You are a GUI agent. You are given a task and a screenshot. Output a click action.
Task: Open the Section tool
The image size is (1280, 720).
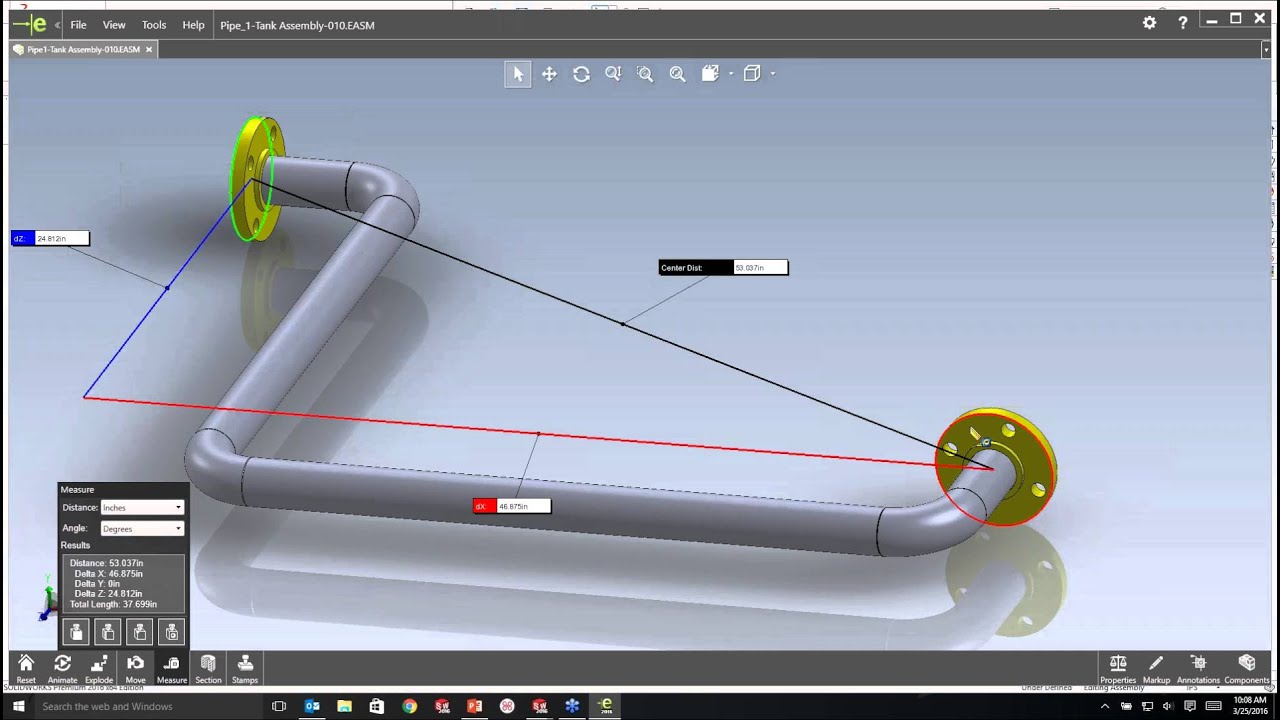point(208,669)
